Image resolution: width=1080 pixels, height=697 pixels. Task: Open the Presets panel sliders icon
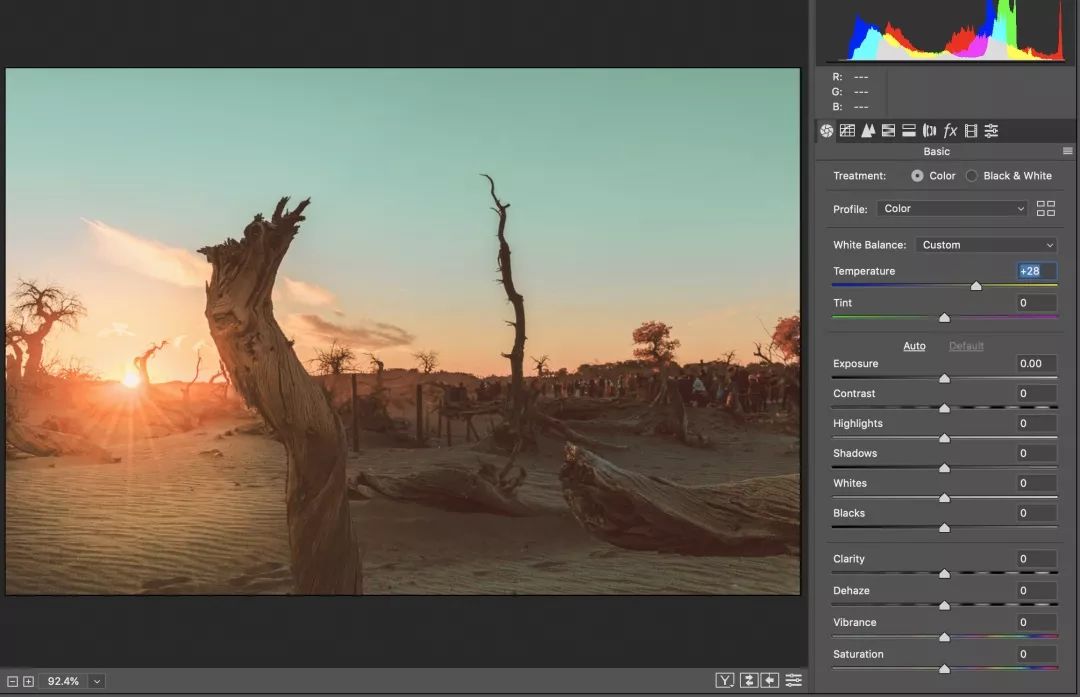[x=991, y=131]
